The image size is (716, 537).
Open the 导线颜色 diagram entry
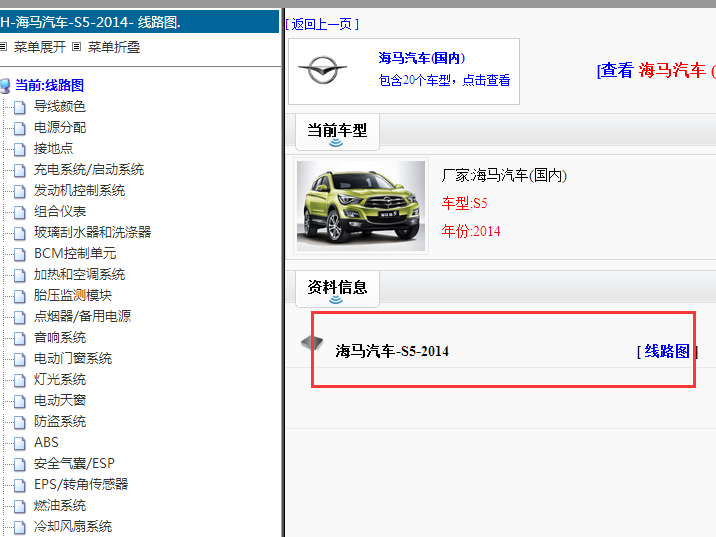click(60, 106)
